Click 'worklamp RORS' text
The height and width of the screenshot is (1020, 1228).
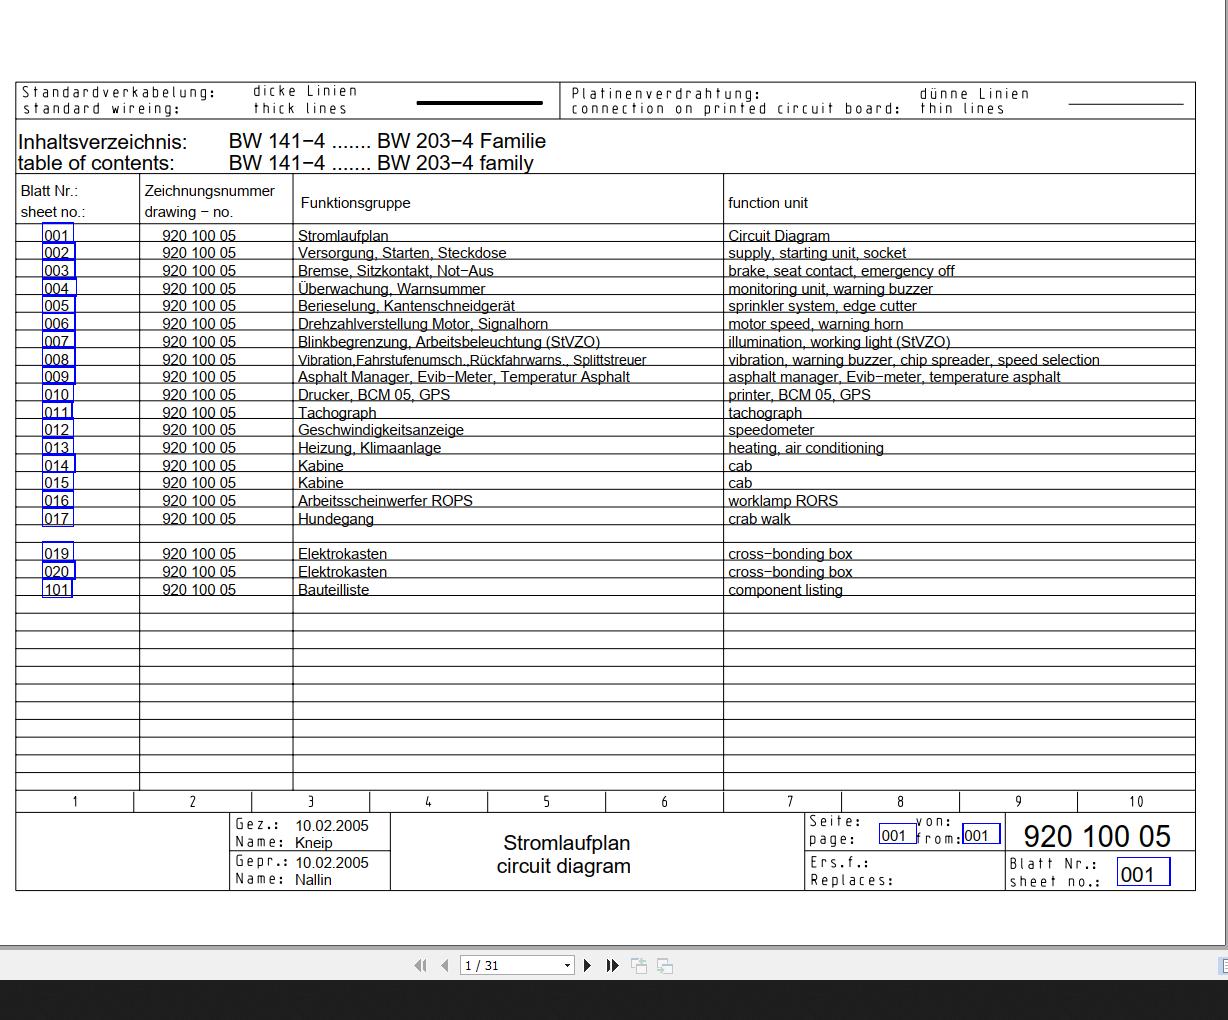[783, 501]
